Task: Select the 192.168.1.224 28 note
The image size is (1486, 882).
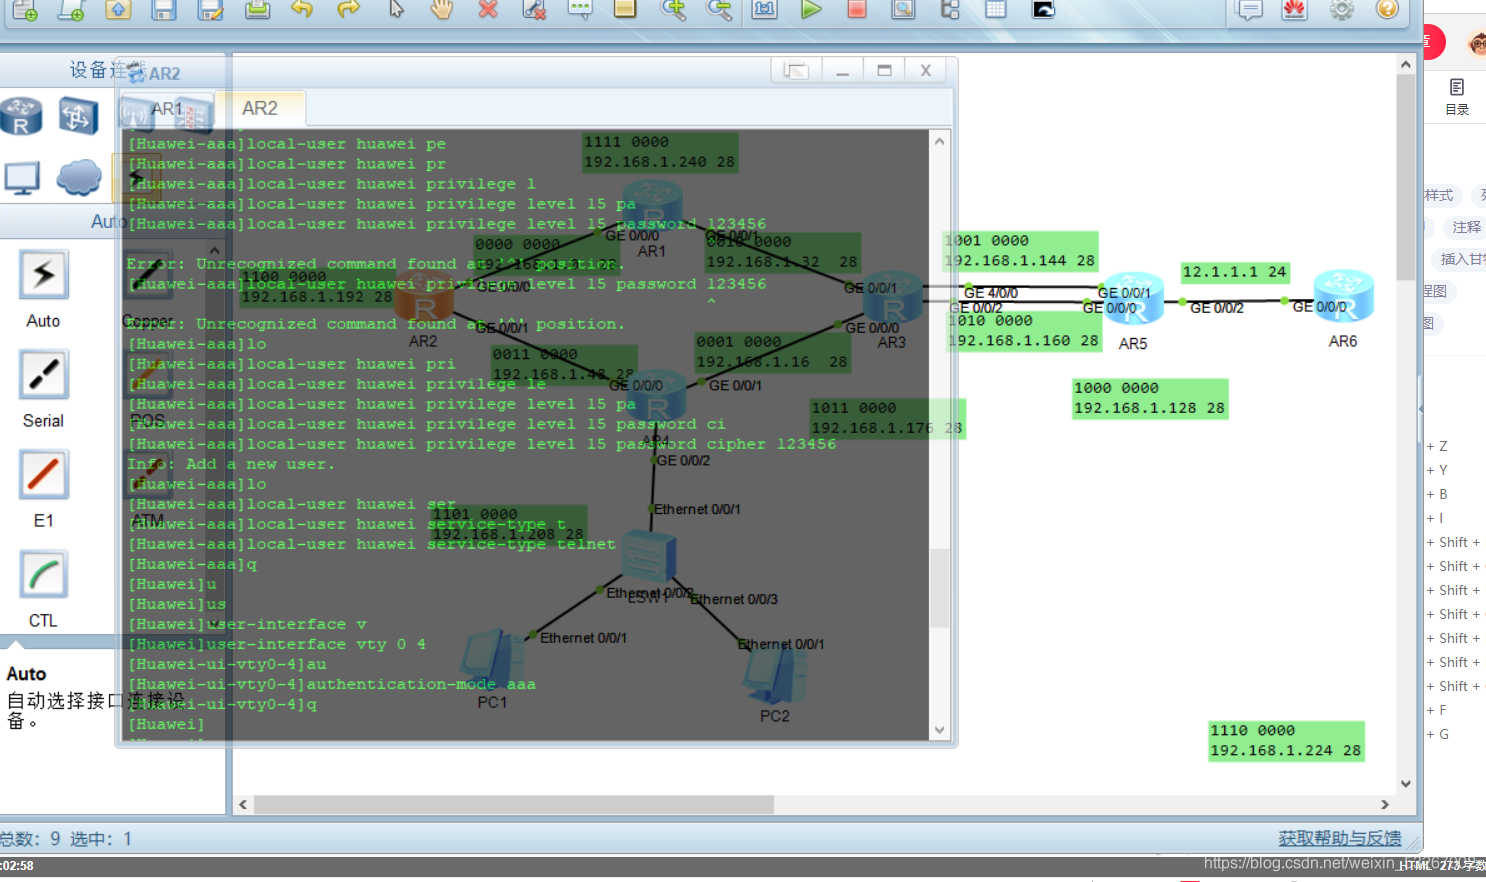Action: click(1286, 741)
